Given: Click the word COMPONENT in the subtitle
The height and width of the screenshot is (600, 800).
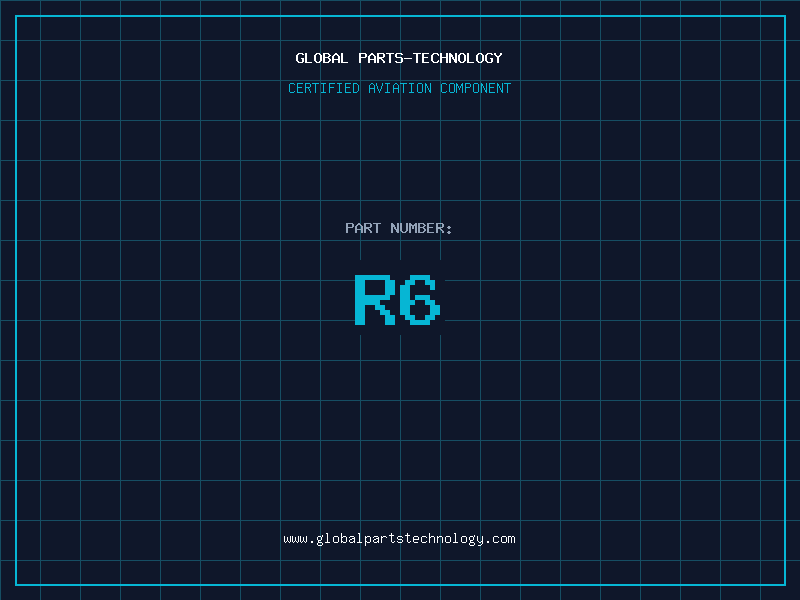Looking at the screenshot, I should tap(476, 89).
